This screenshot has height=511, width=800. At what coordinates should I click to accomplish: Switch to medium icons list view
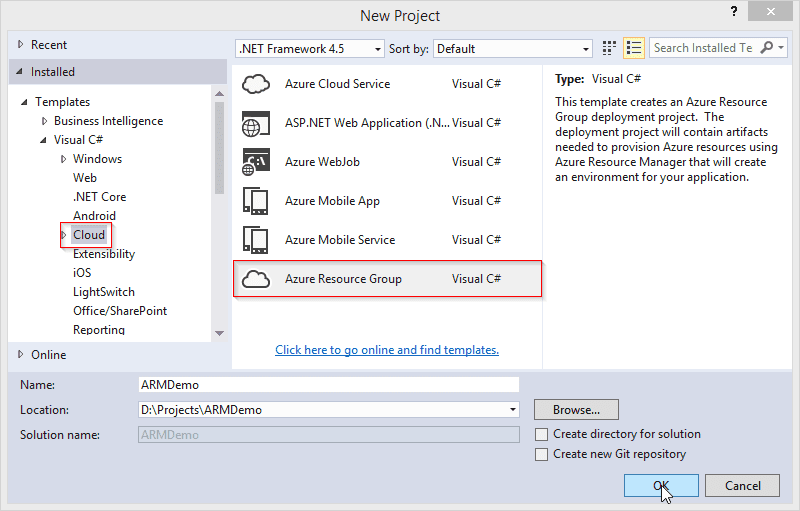pos(634,48)
